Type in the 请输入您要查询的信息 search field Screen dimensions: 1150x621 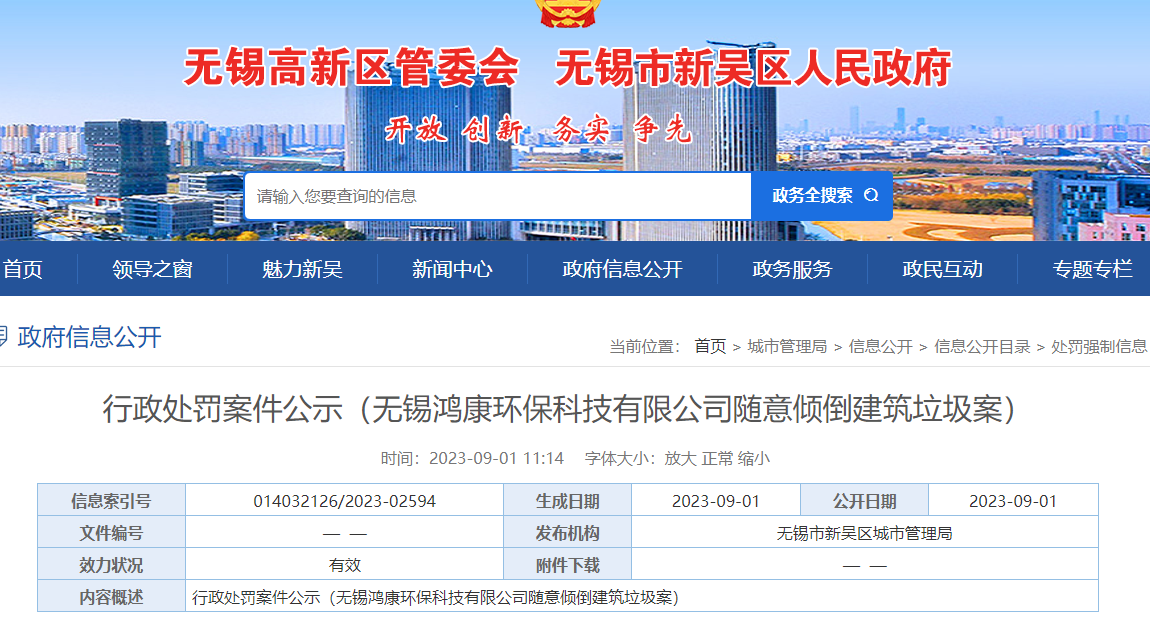497,196
